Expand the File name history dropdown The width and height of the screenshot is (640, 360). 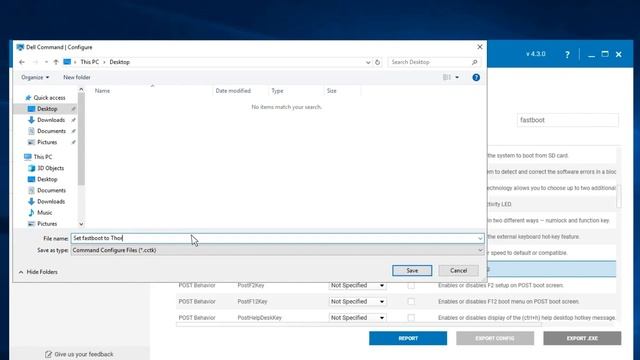pos(480,238)
